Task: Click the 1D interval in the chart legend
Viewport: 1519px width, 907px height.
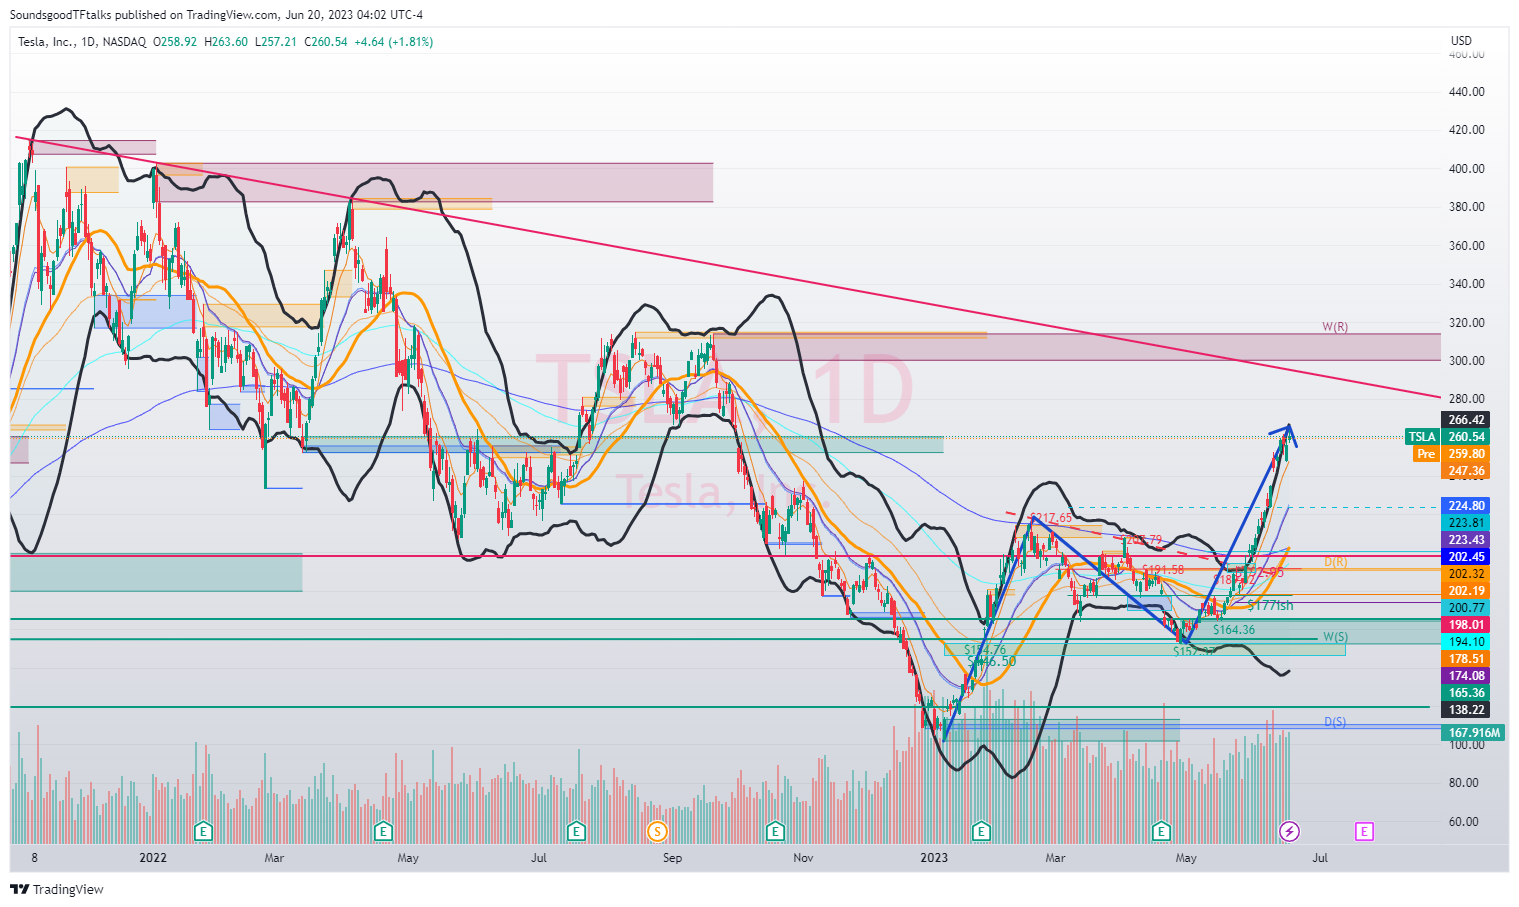Action: pyautogui.click(x=88, y=42)
